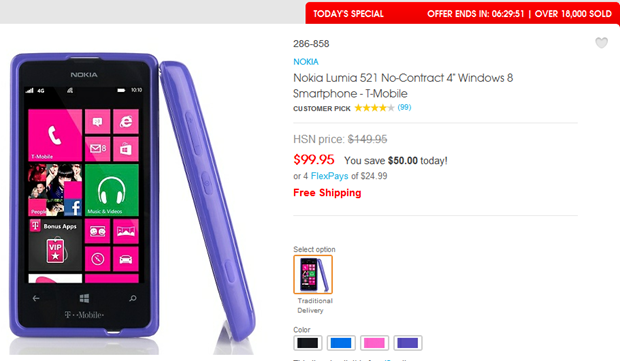Viewport: 620px width, 361px height.
Task: Tap the VIP Bonus Apps tile
Action: (x=55, y=245)
